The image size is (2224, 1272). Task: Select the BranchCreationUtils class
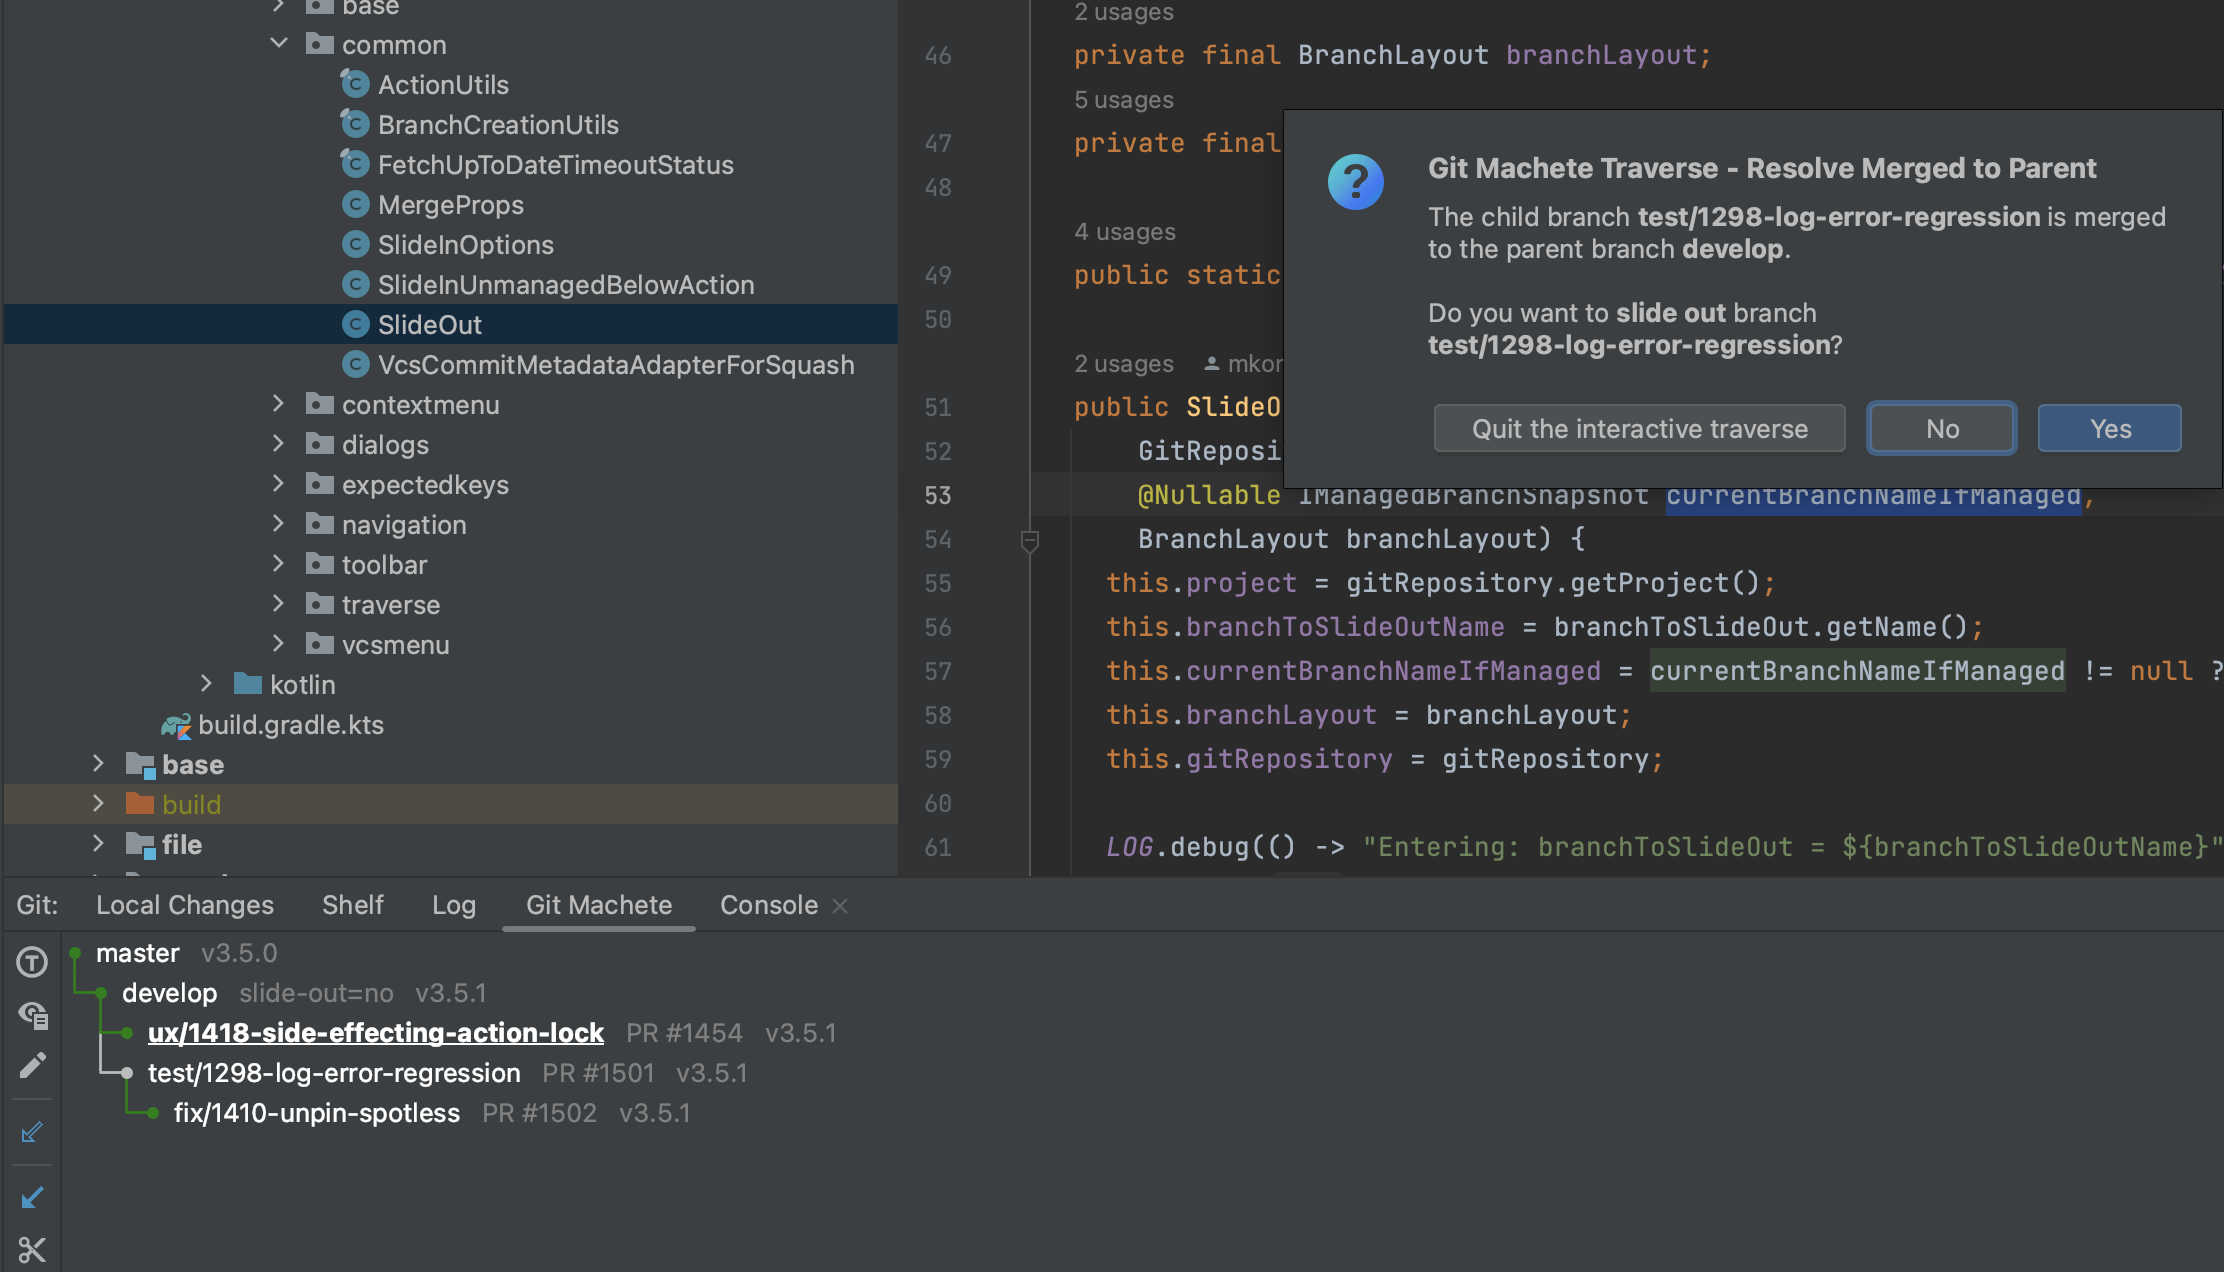point(498,124)
